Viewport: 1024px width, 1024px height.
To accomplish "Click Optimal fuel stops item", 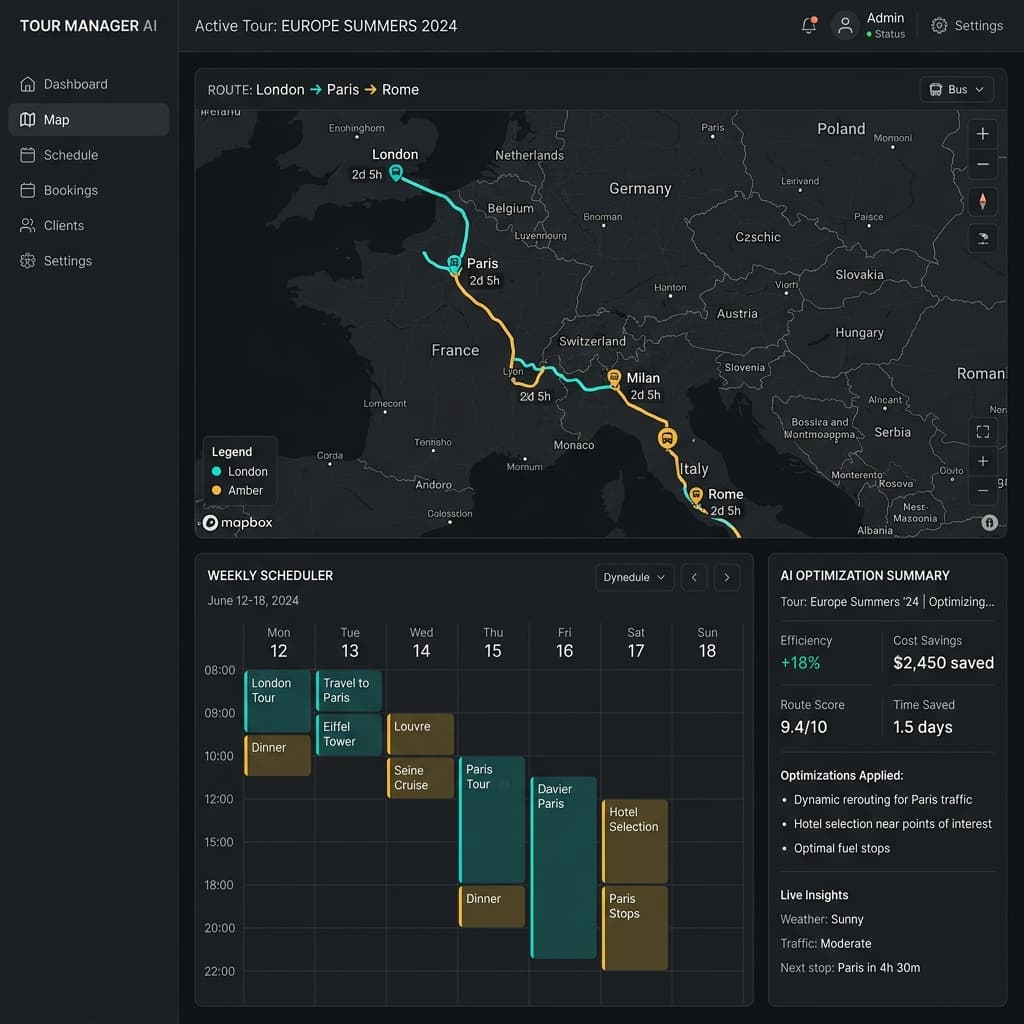I will (x=841, y=848).
